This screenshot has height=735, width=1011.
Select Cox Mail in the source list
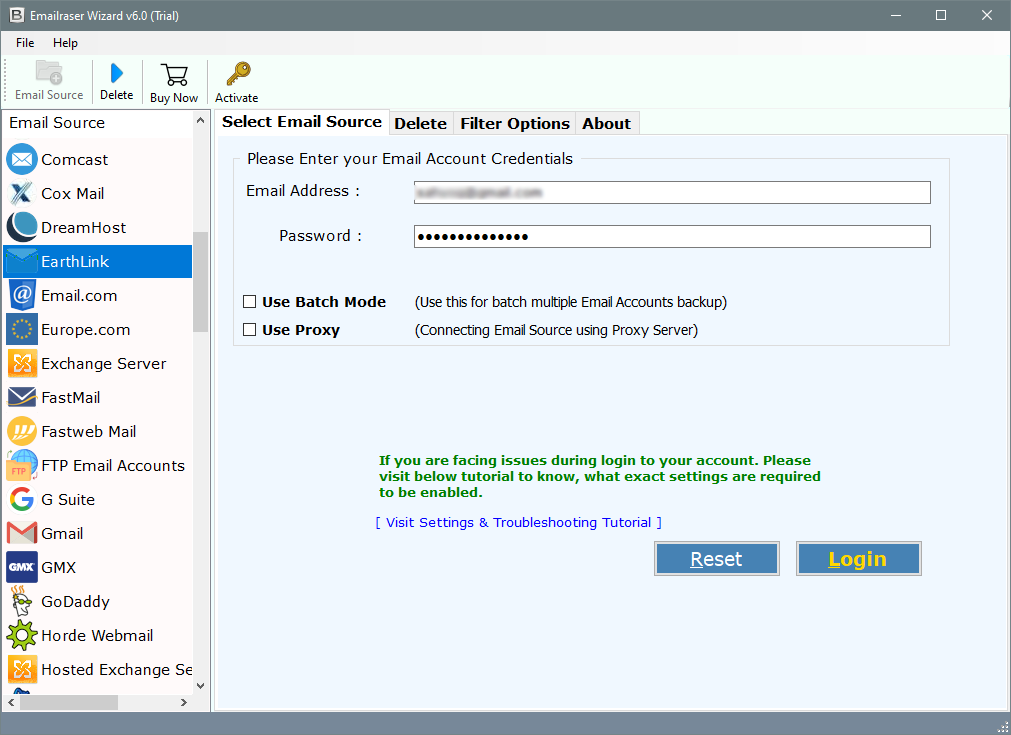point(98,193)
